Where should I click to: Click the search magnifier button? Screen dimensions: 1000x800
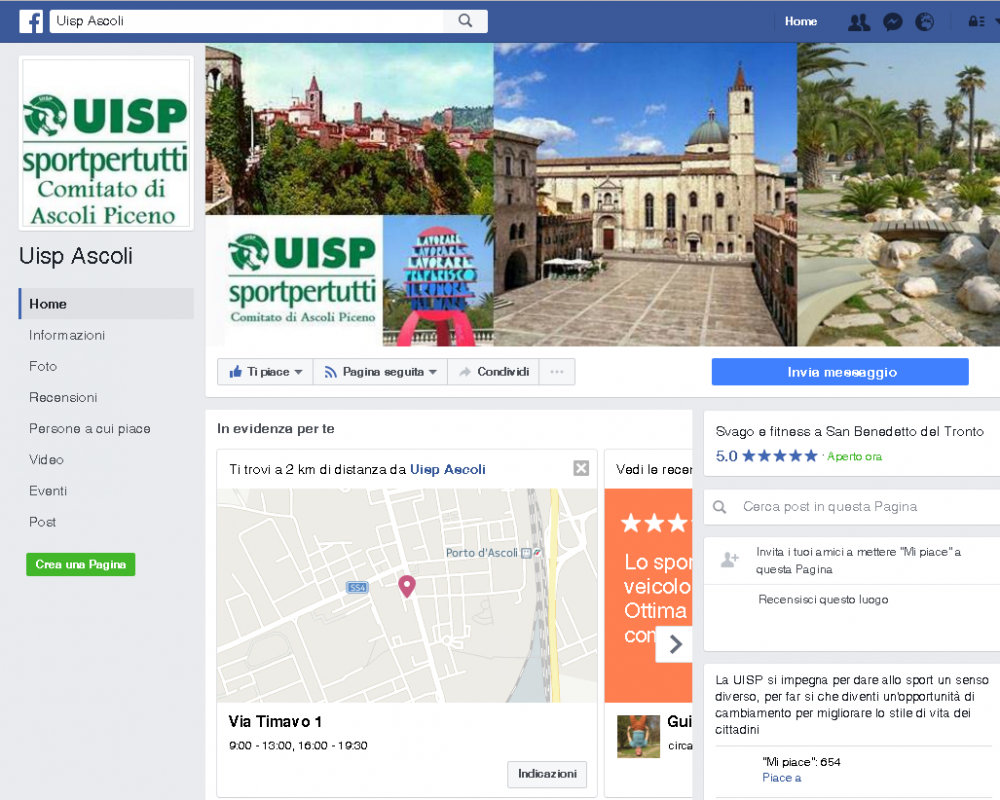(466, 21)
